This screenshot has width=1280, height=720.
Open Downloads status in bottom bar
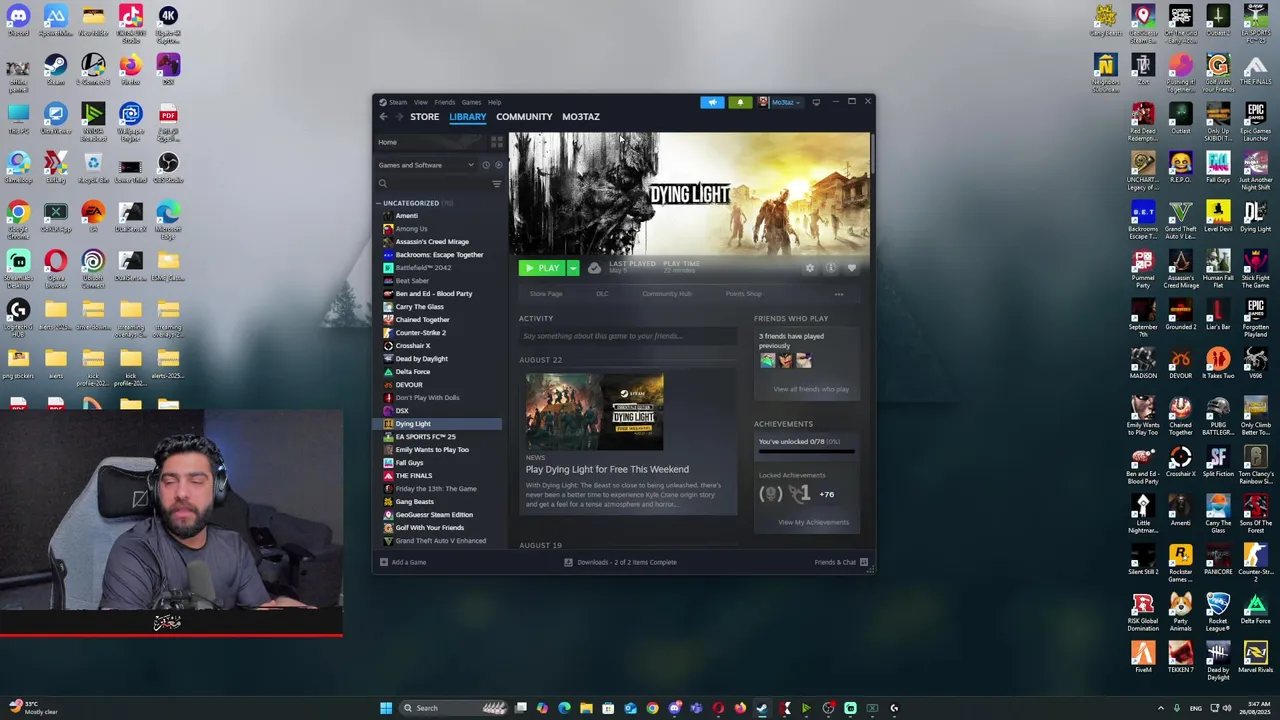(620, 562)
